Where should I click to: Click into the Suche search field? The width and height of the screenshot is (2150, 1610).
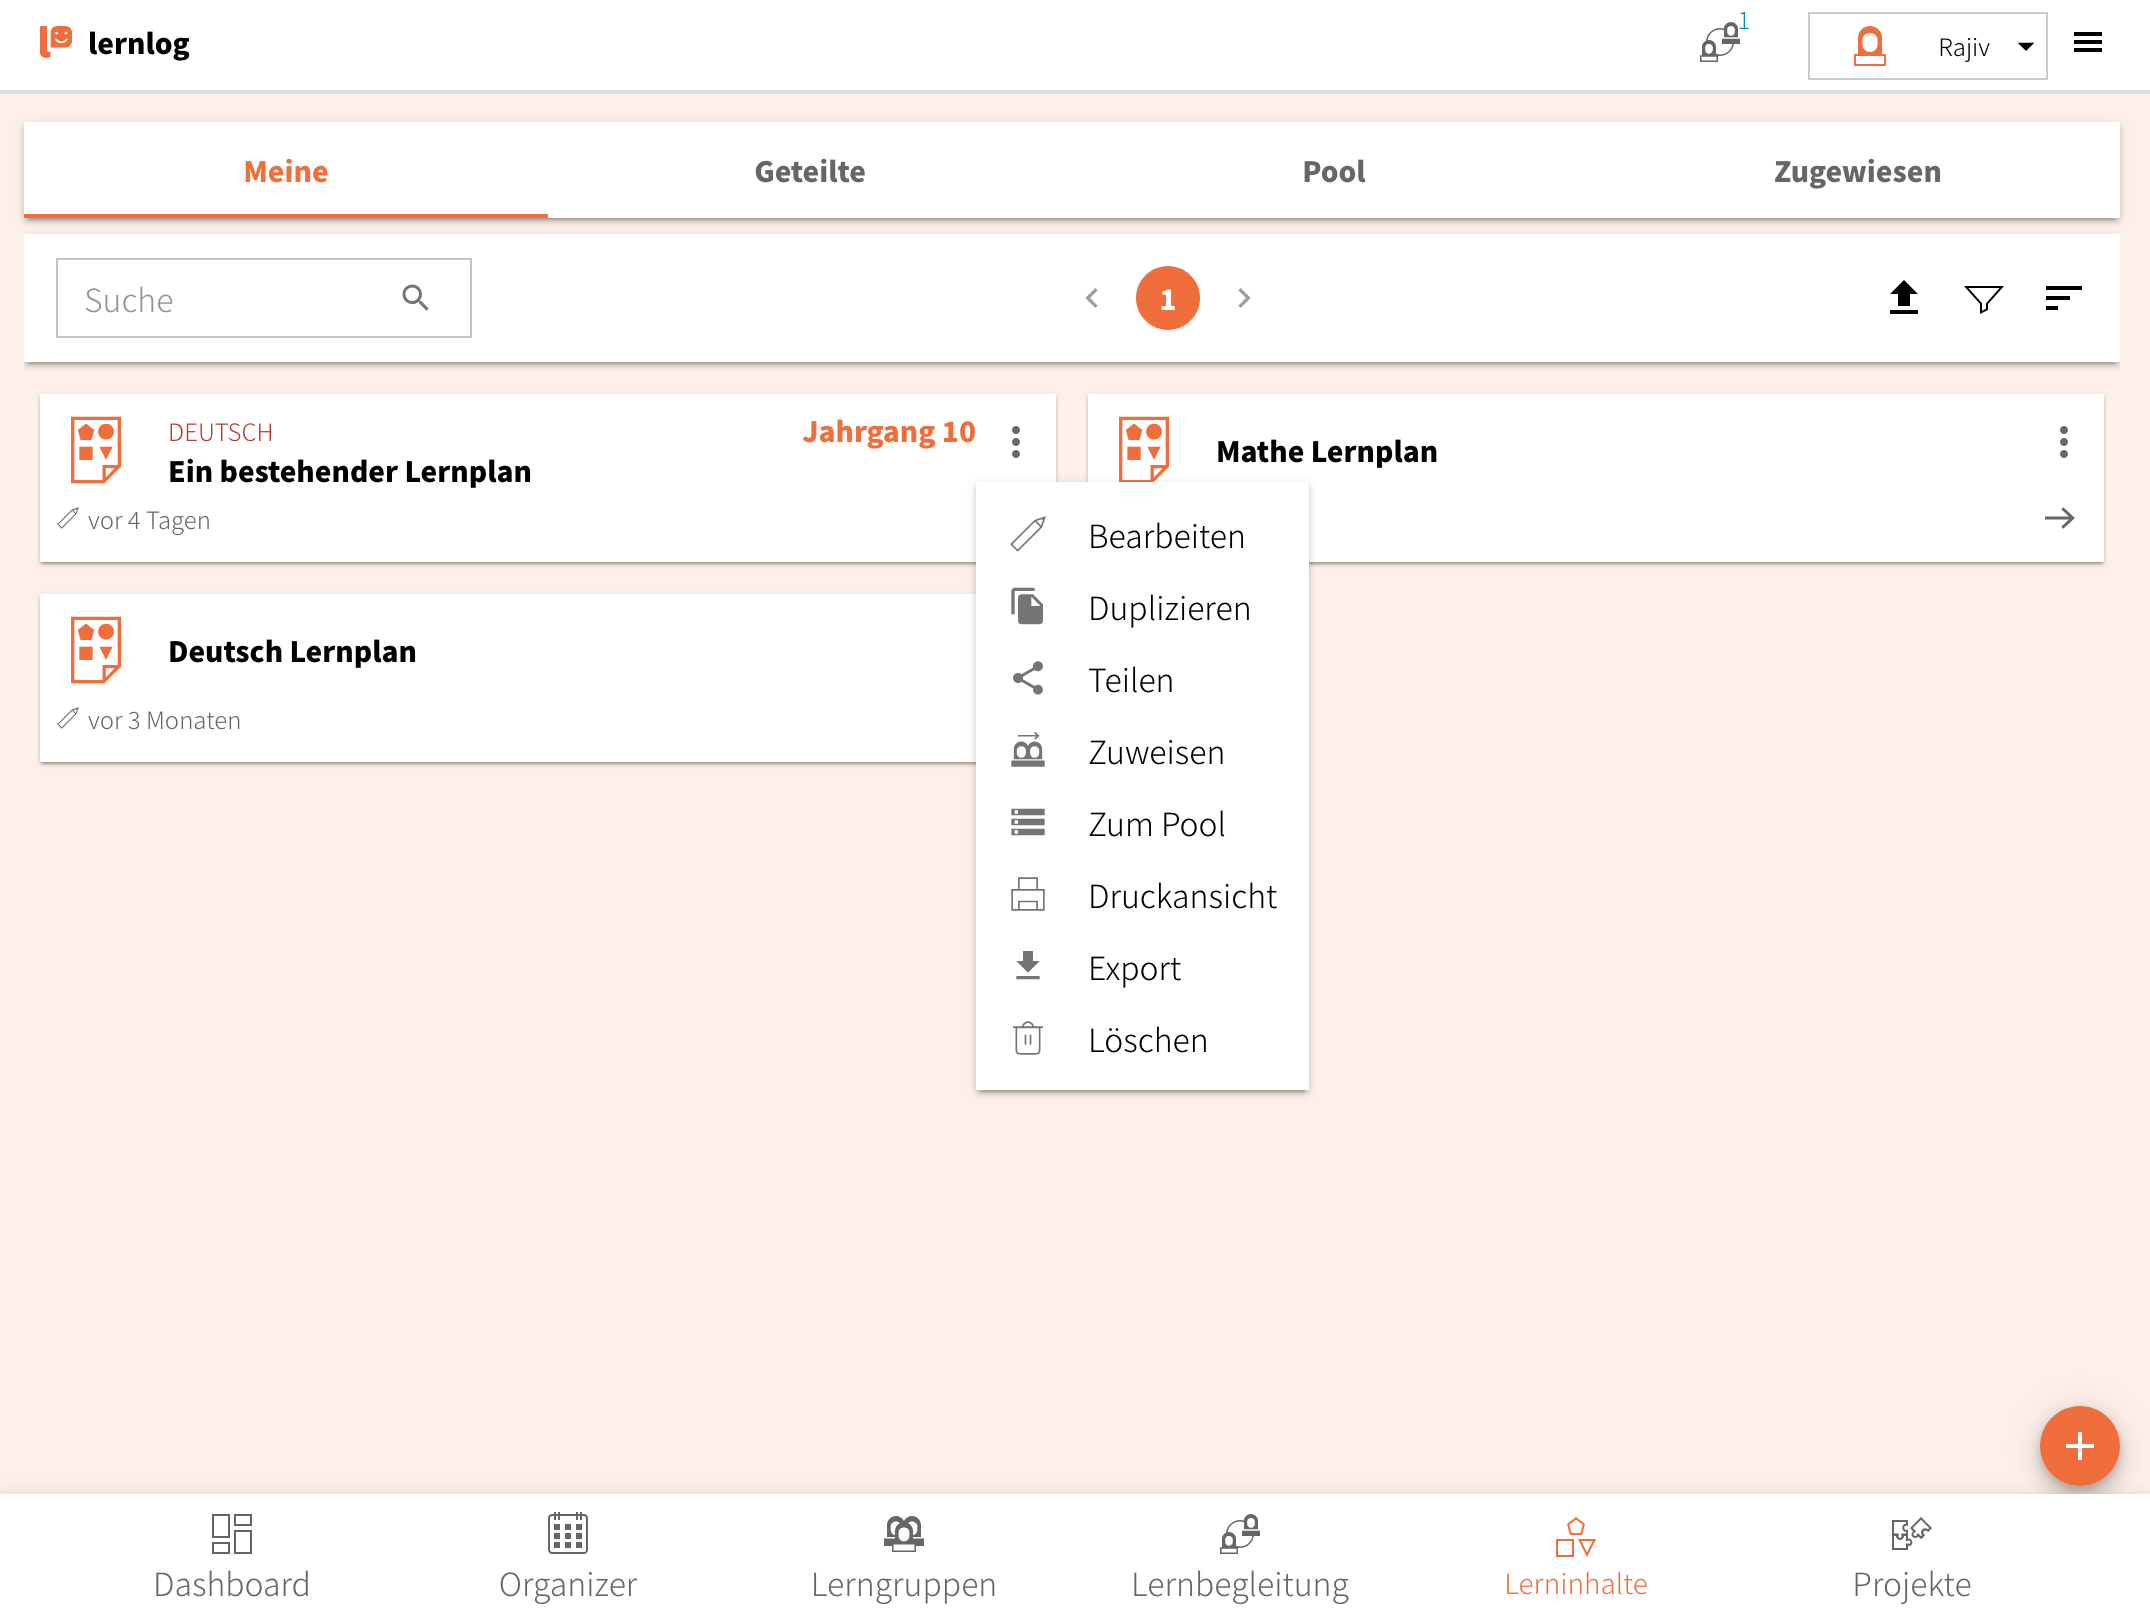(230, 299)
